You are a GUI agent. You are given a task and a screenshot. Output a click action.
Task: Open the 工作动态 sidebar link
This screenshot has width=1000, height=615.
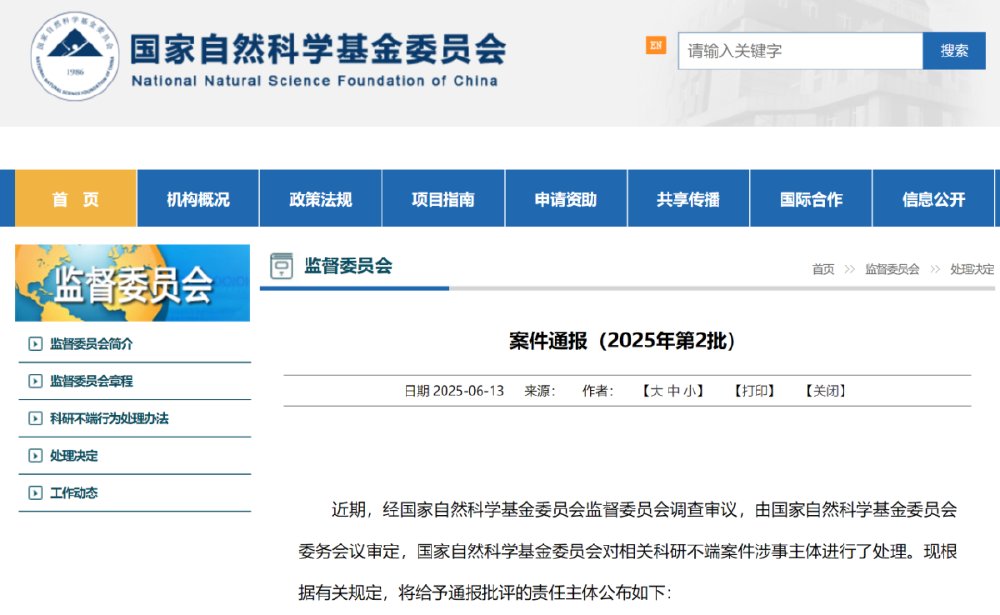[74, 493]
